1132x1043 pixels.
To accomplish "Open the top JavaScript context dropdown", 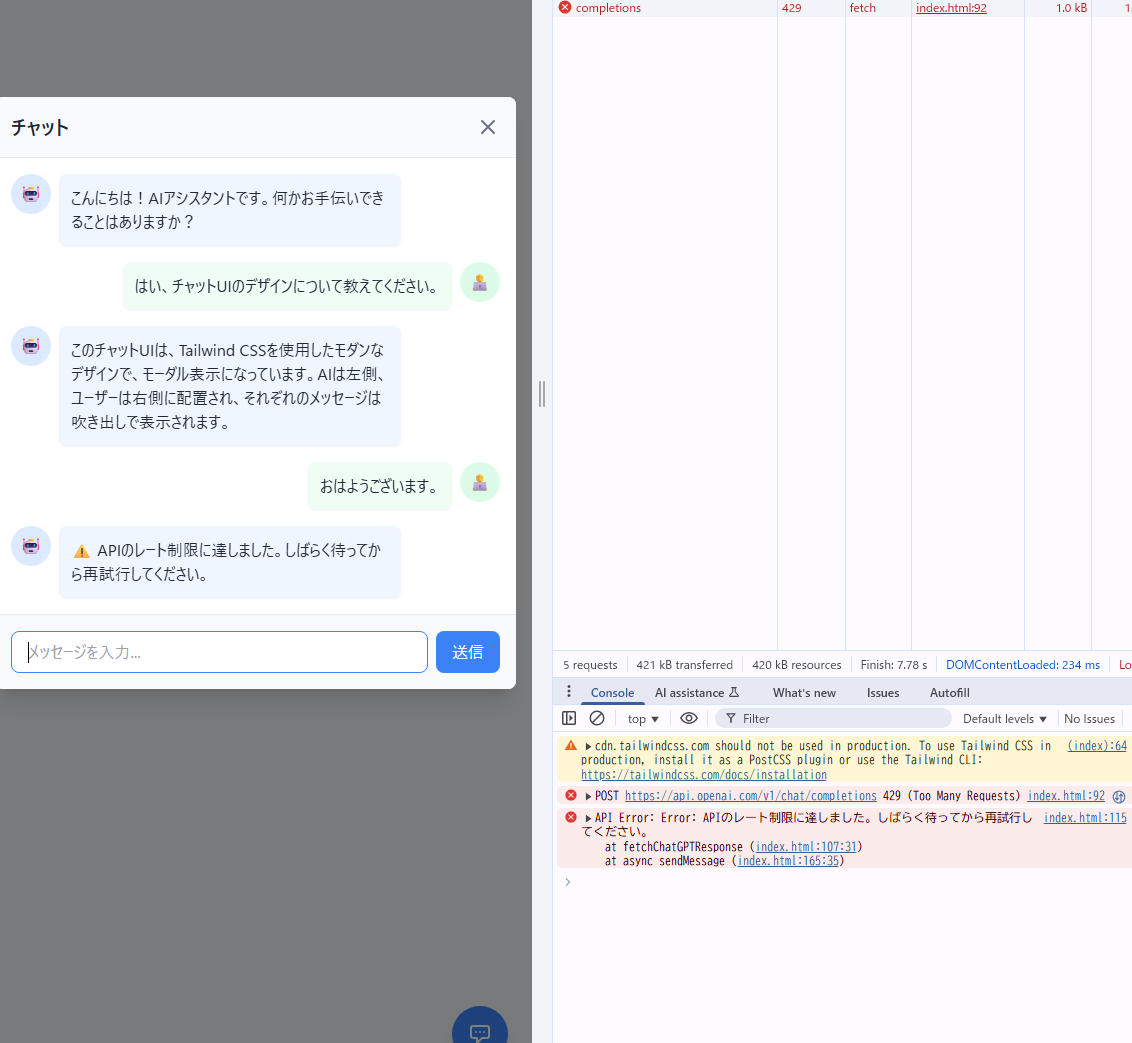I will coord(643,719).
